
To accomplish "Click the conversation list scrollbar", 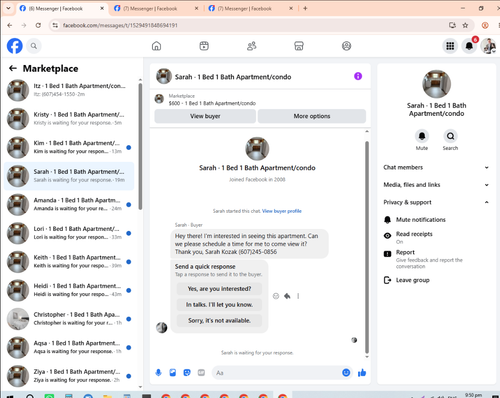I will tap(140, 147).
